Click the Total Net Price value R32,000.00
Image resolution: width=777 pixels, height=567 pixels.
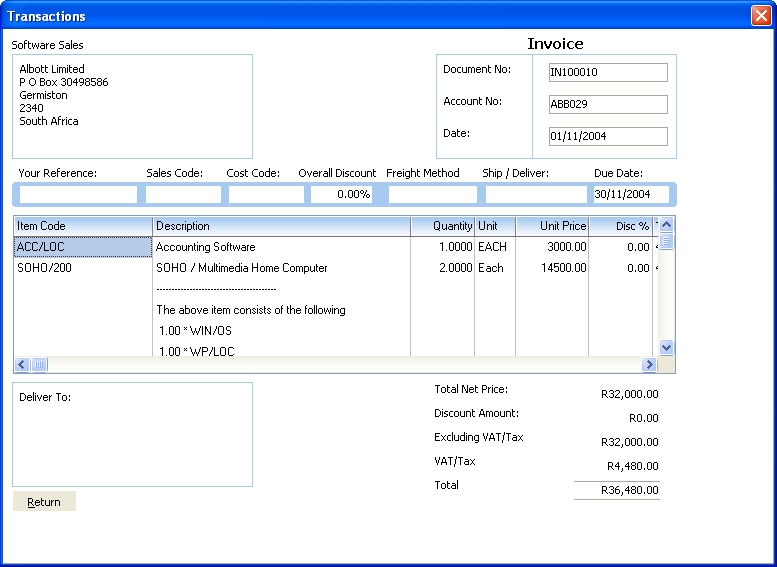point(629,395)
